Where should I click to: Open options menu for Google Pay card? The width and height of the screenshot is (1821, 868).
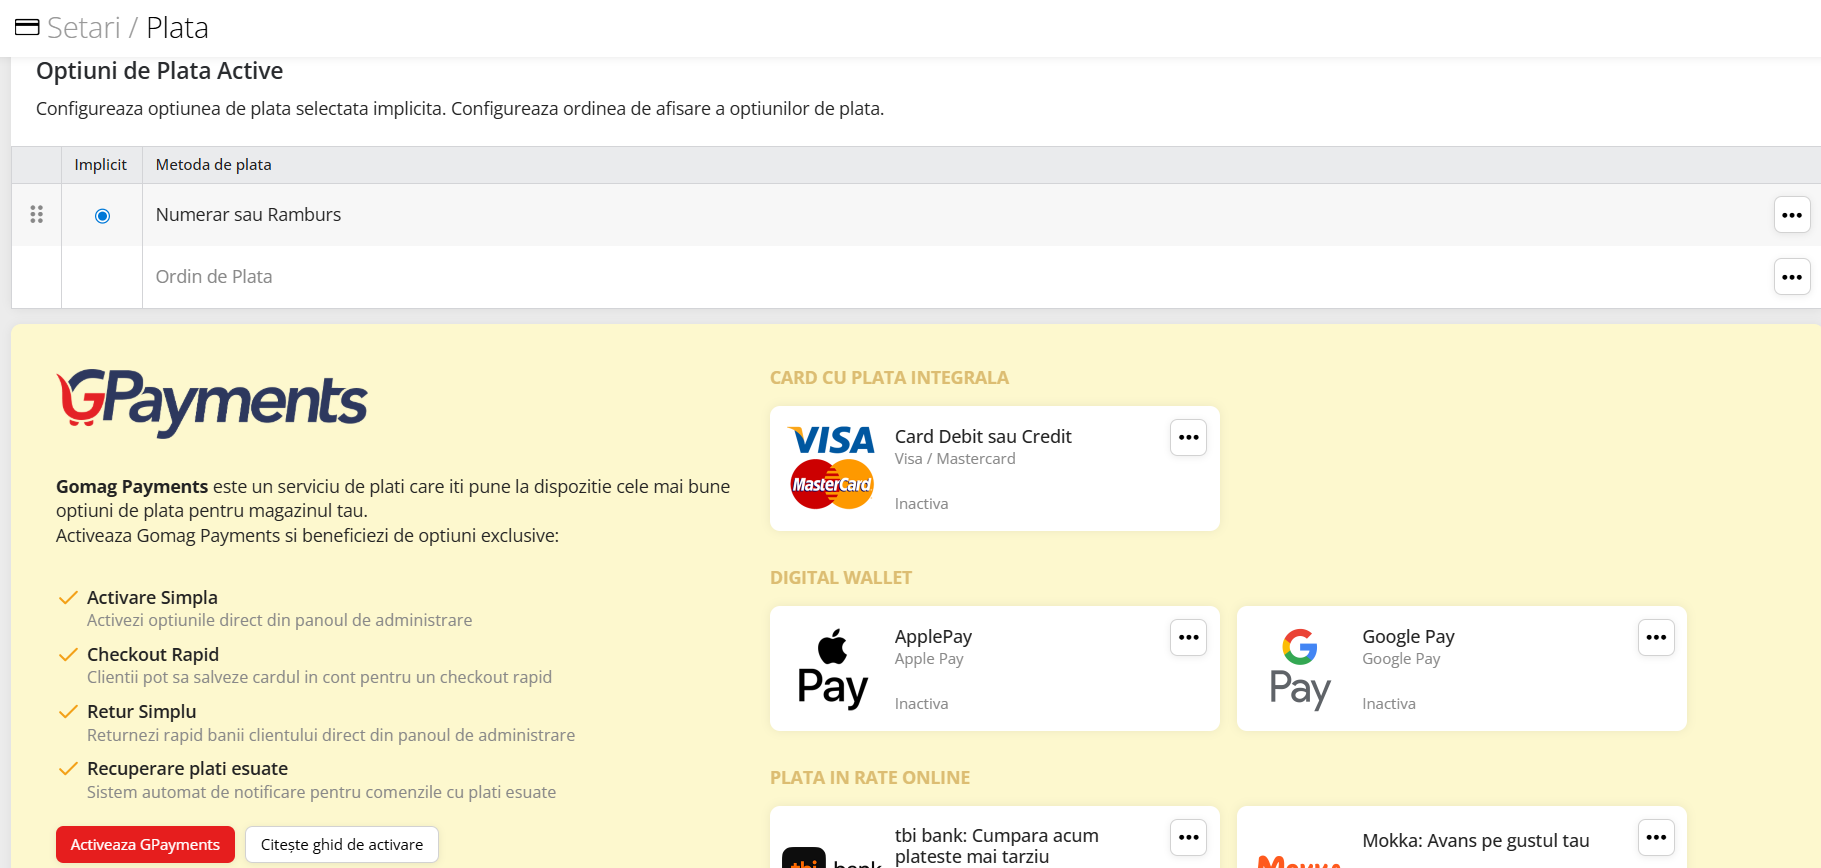pyautogui.click(x=1656, y=637)
